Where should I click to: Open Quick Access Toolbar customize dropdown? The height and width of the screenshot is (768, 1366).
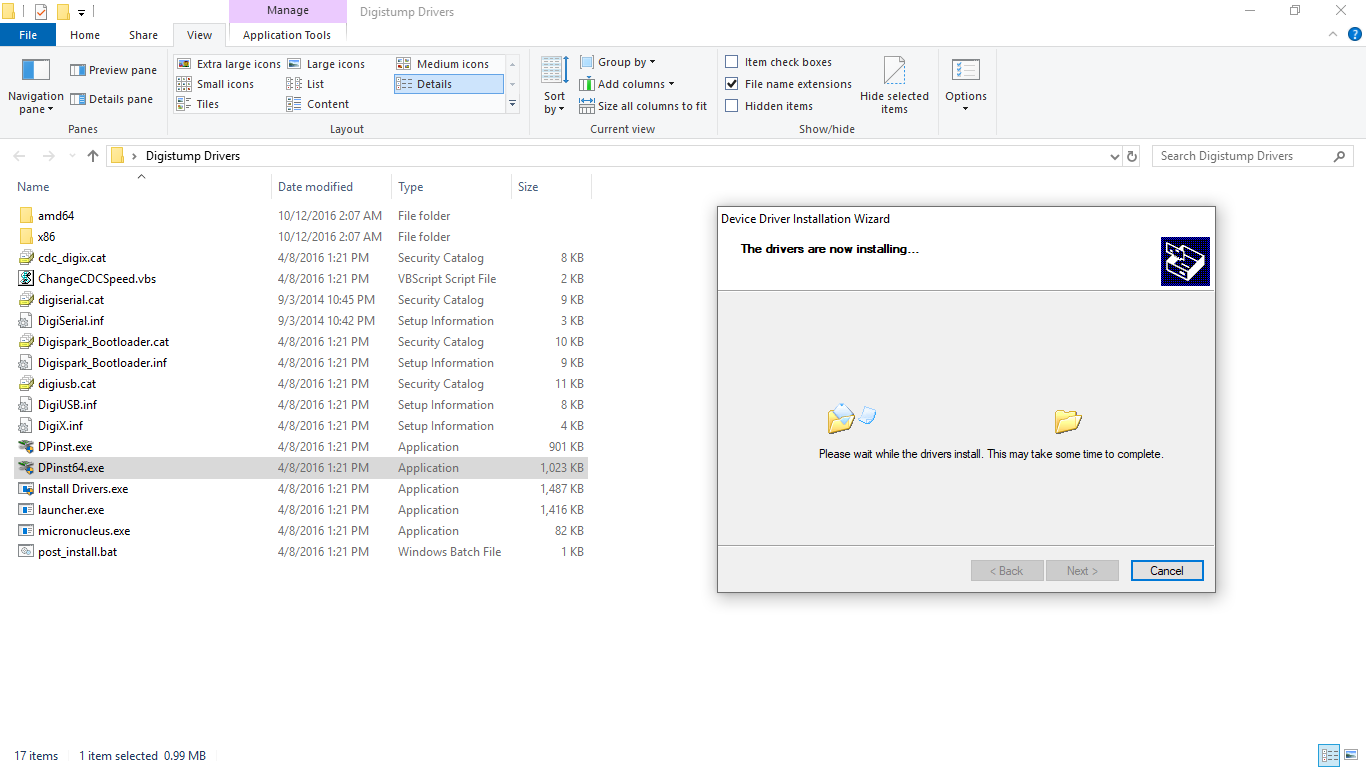tap(82, 12)
